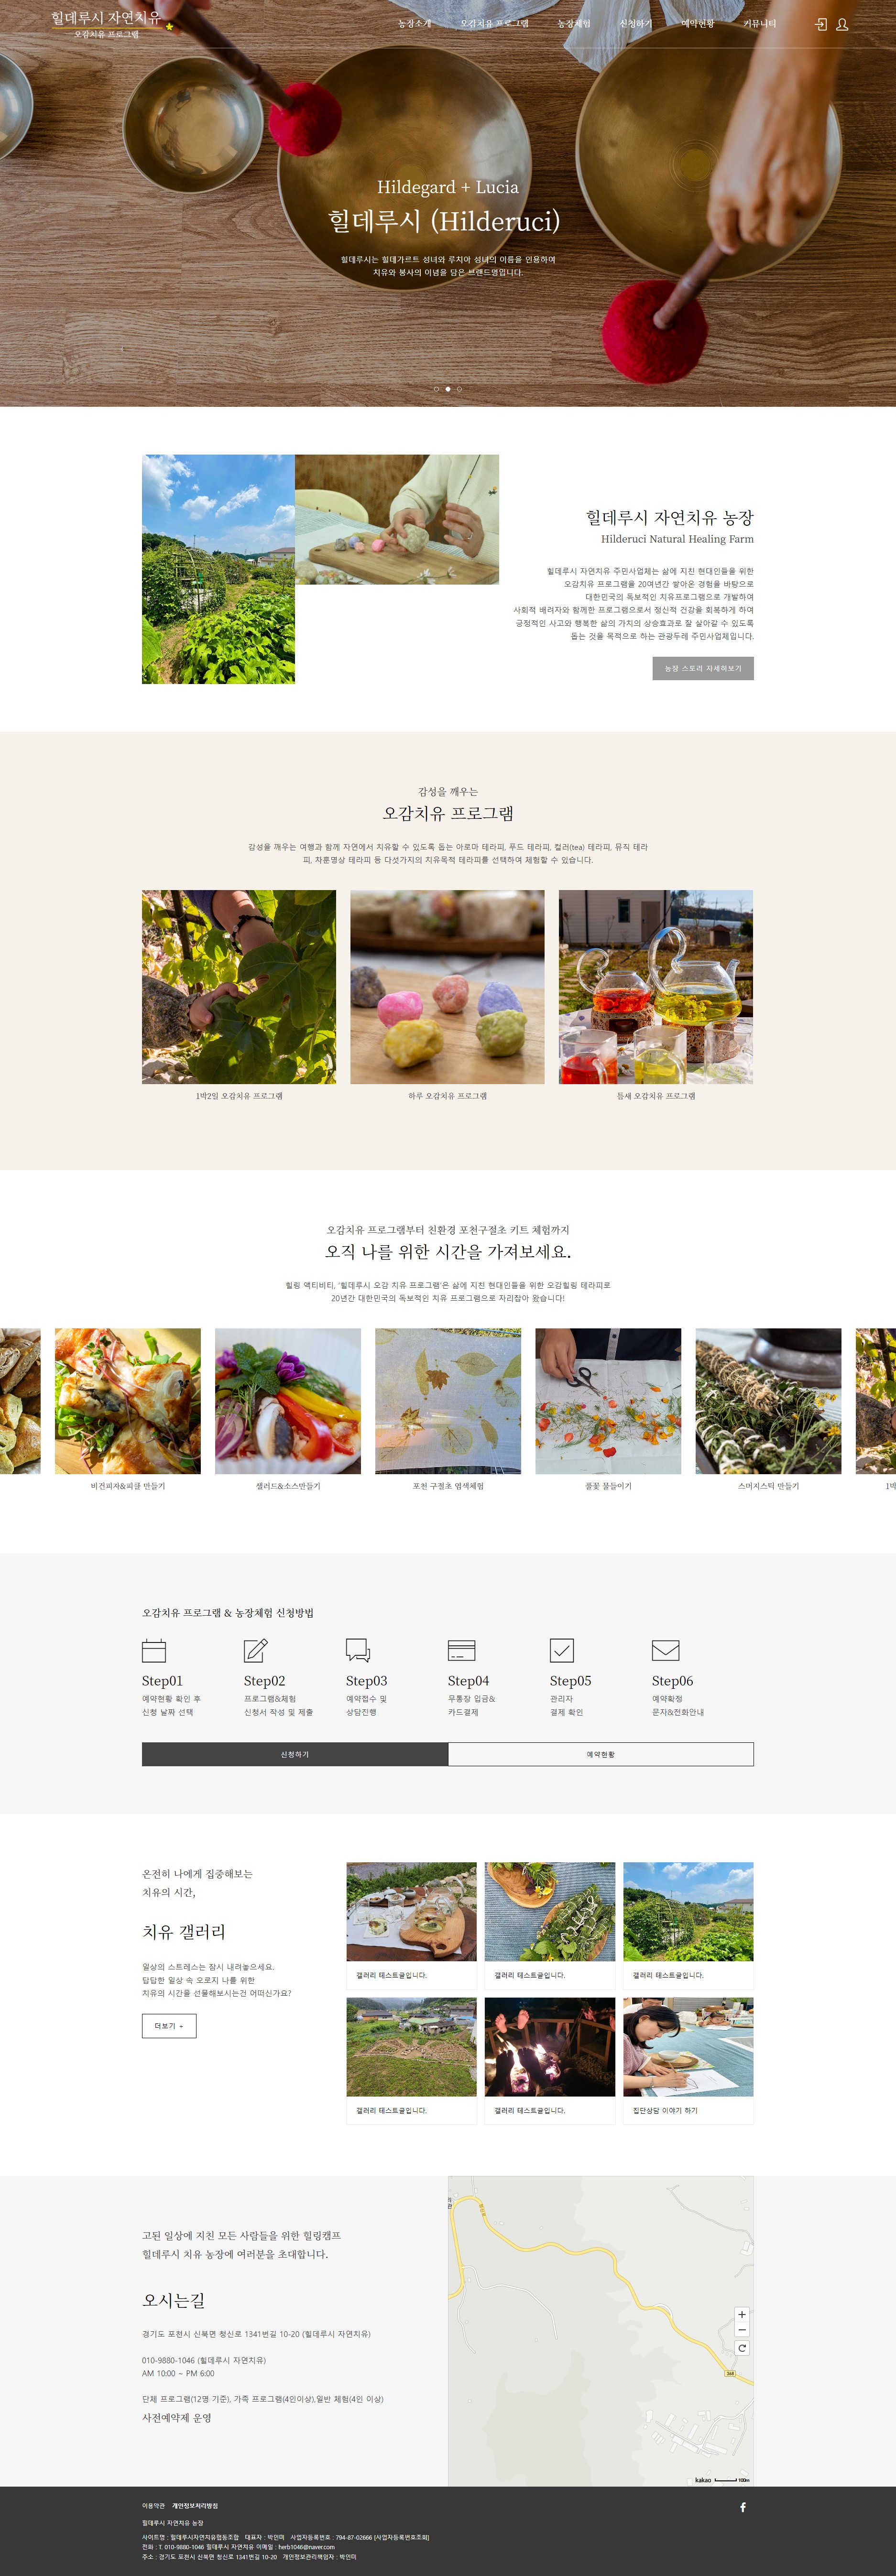
Task: Click the 개인정보처리방침 footer link
Action: [x=195, y=2506]
